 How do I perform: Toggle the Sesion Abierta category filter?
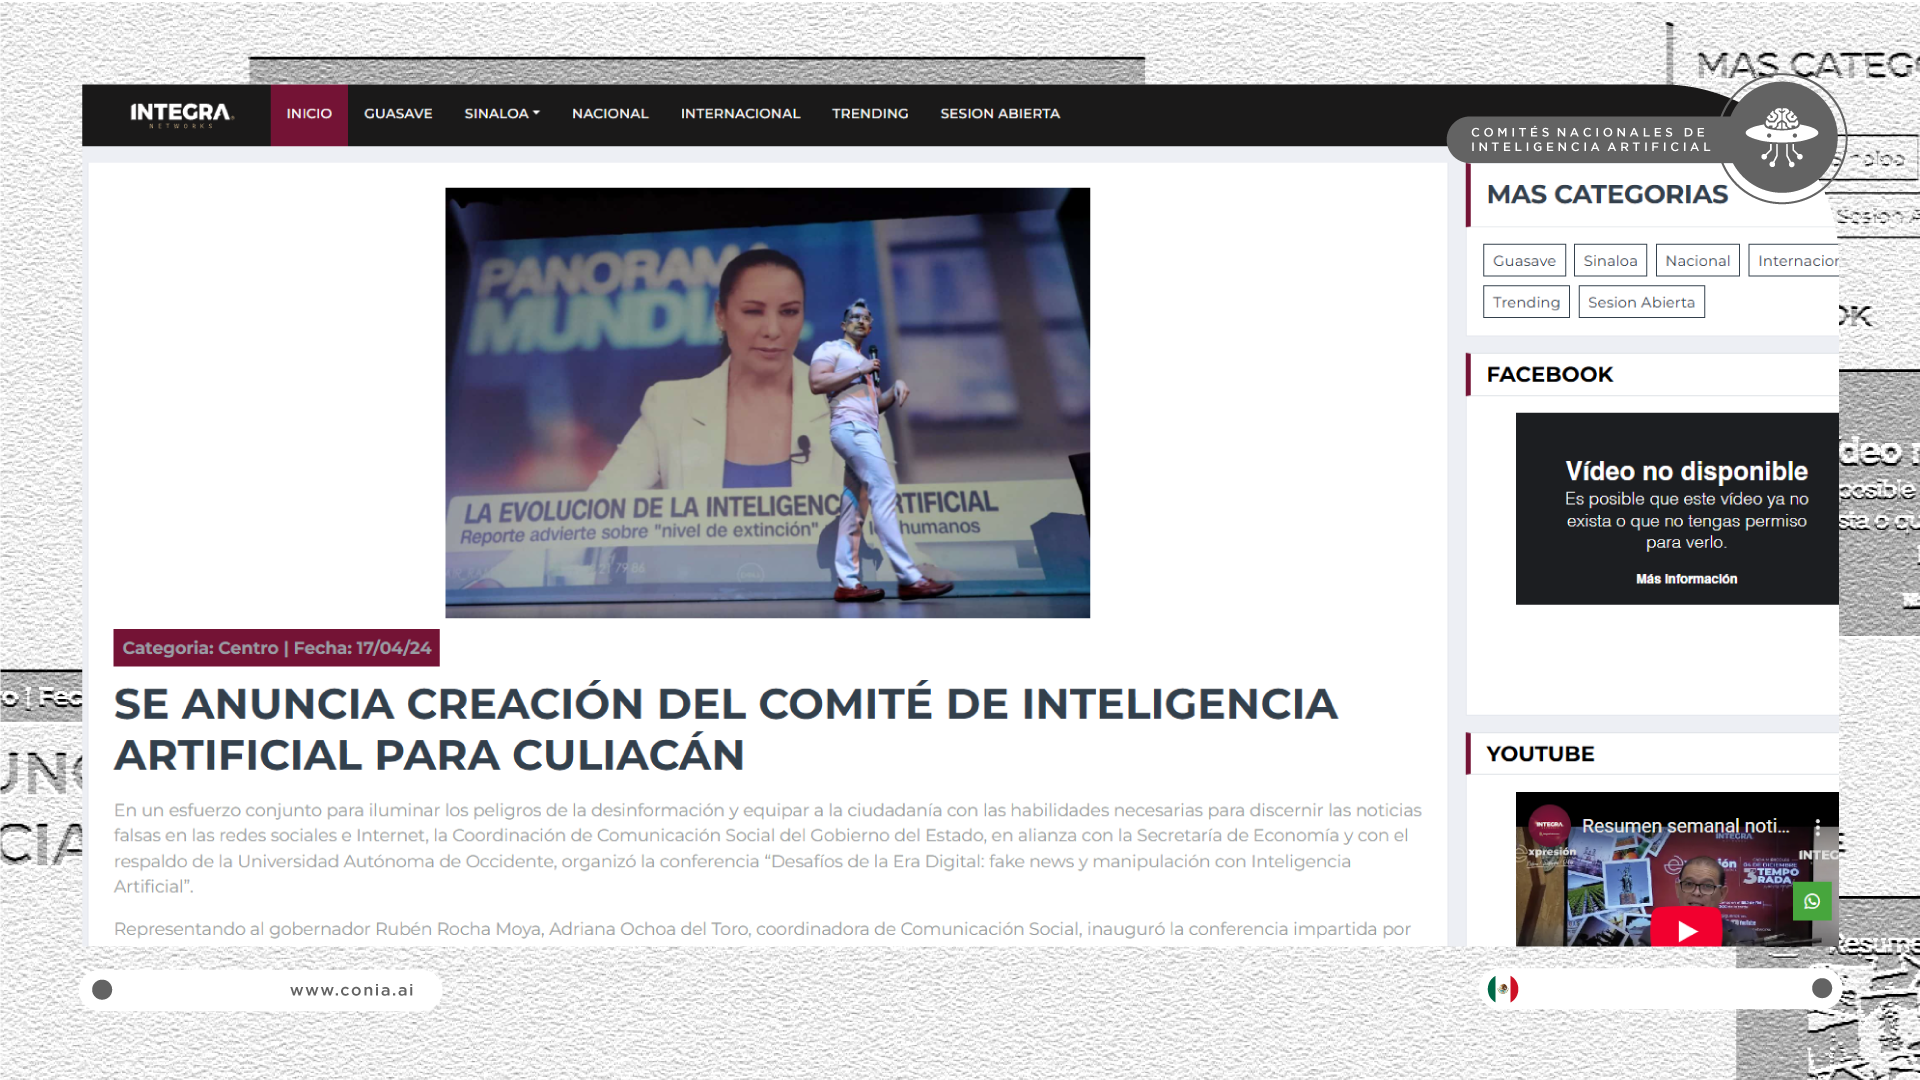1641,301
